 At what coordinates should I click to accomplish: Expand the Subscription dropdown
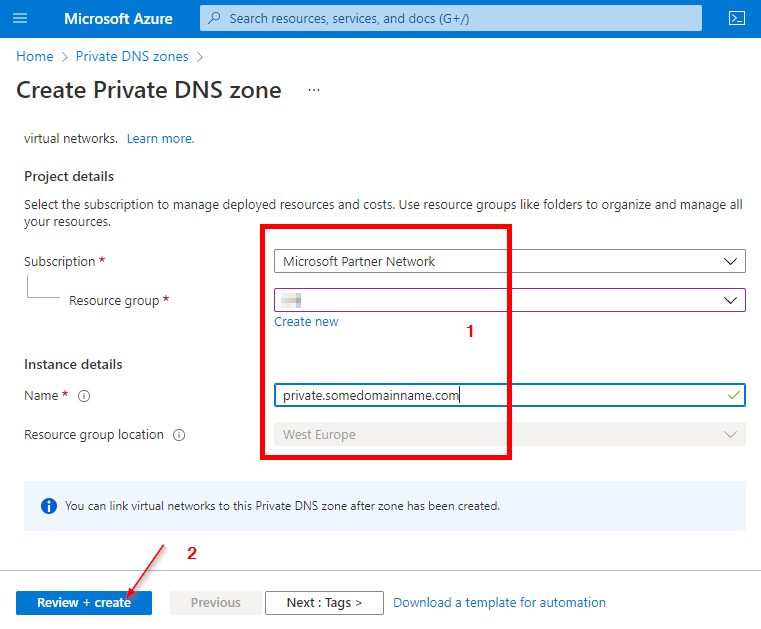pos(510,261)
